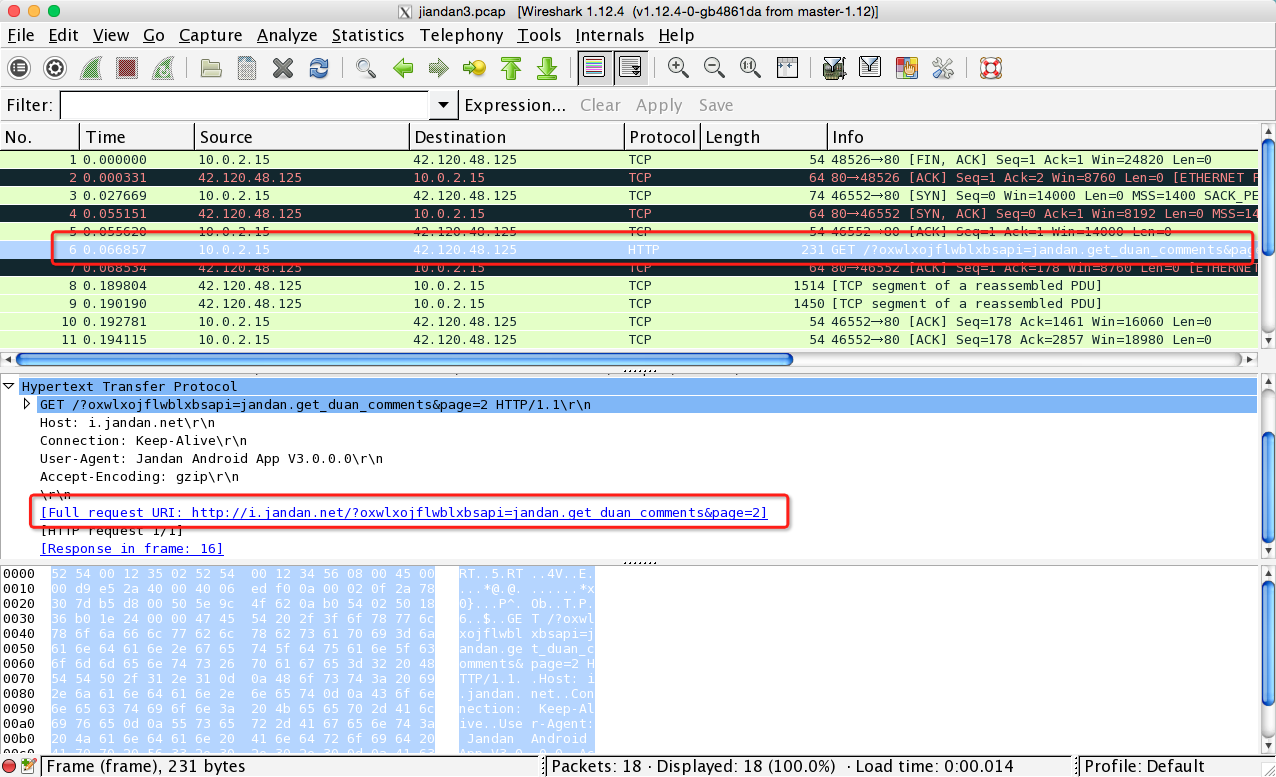Image resolution: width=1276 pixels, height=777 pixels.
Task: Collapse Hypertext Transfer Protocol tree
Action: pyautogui.click(x=9, y=386)
